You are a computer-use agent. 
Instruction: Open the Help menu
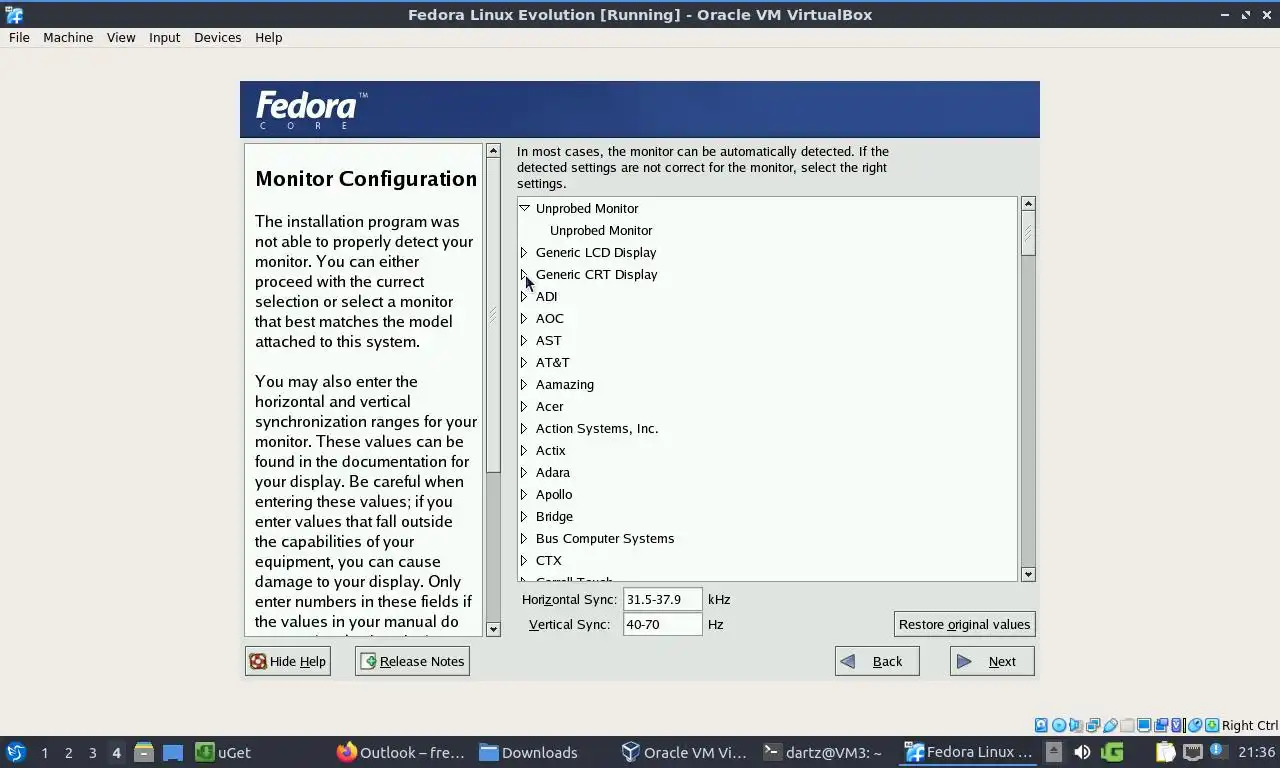[x=268, y=37]
